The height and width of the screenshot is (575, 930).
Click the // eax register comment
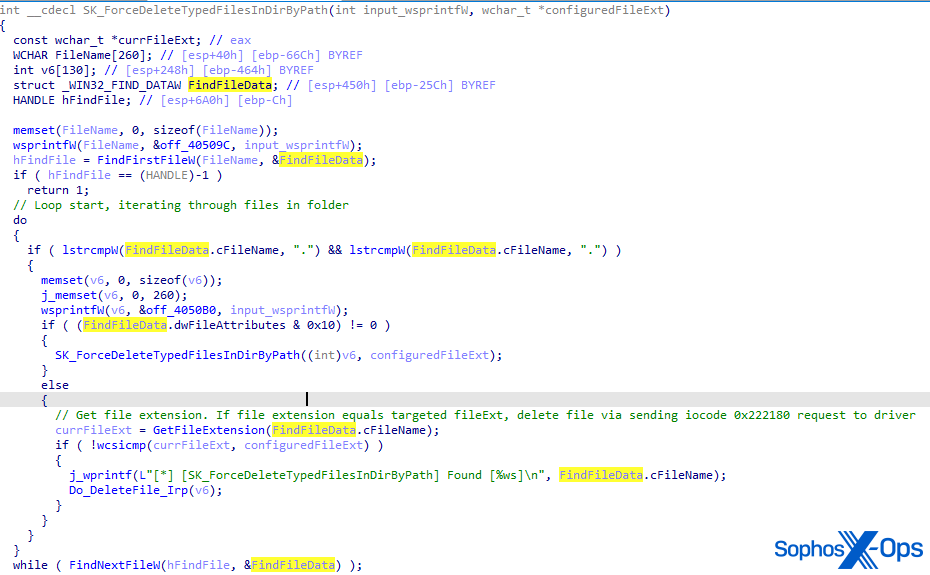click(230, 40)
